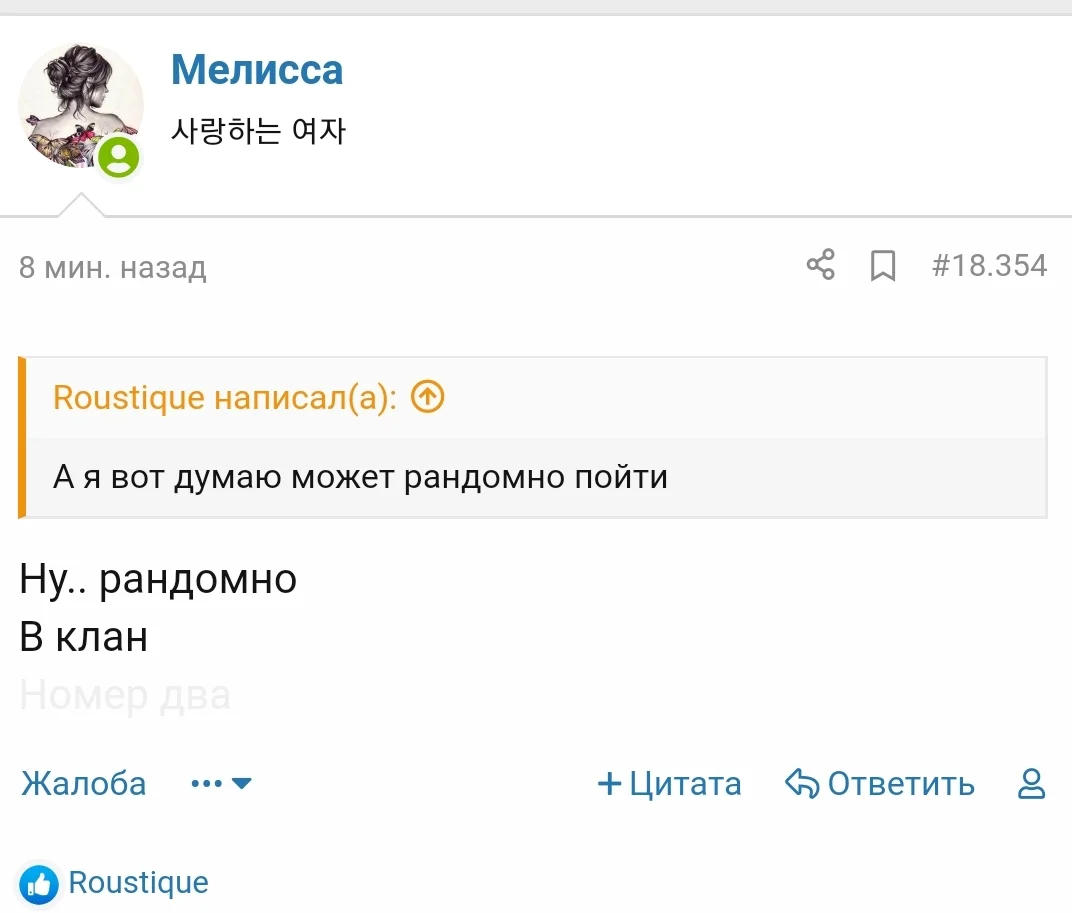Click the 8 мин. назад timestamp

pyautogui.click(x=112, y=267)
